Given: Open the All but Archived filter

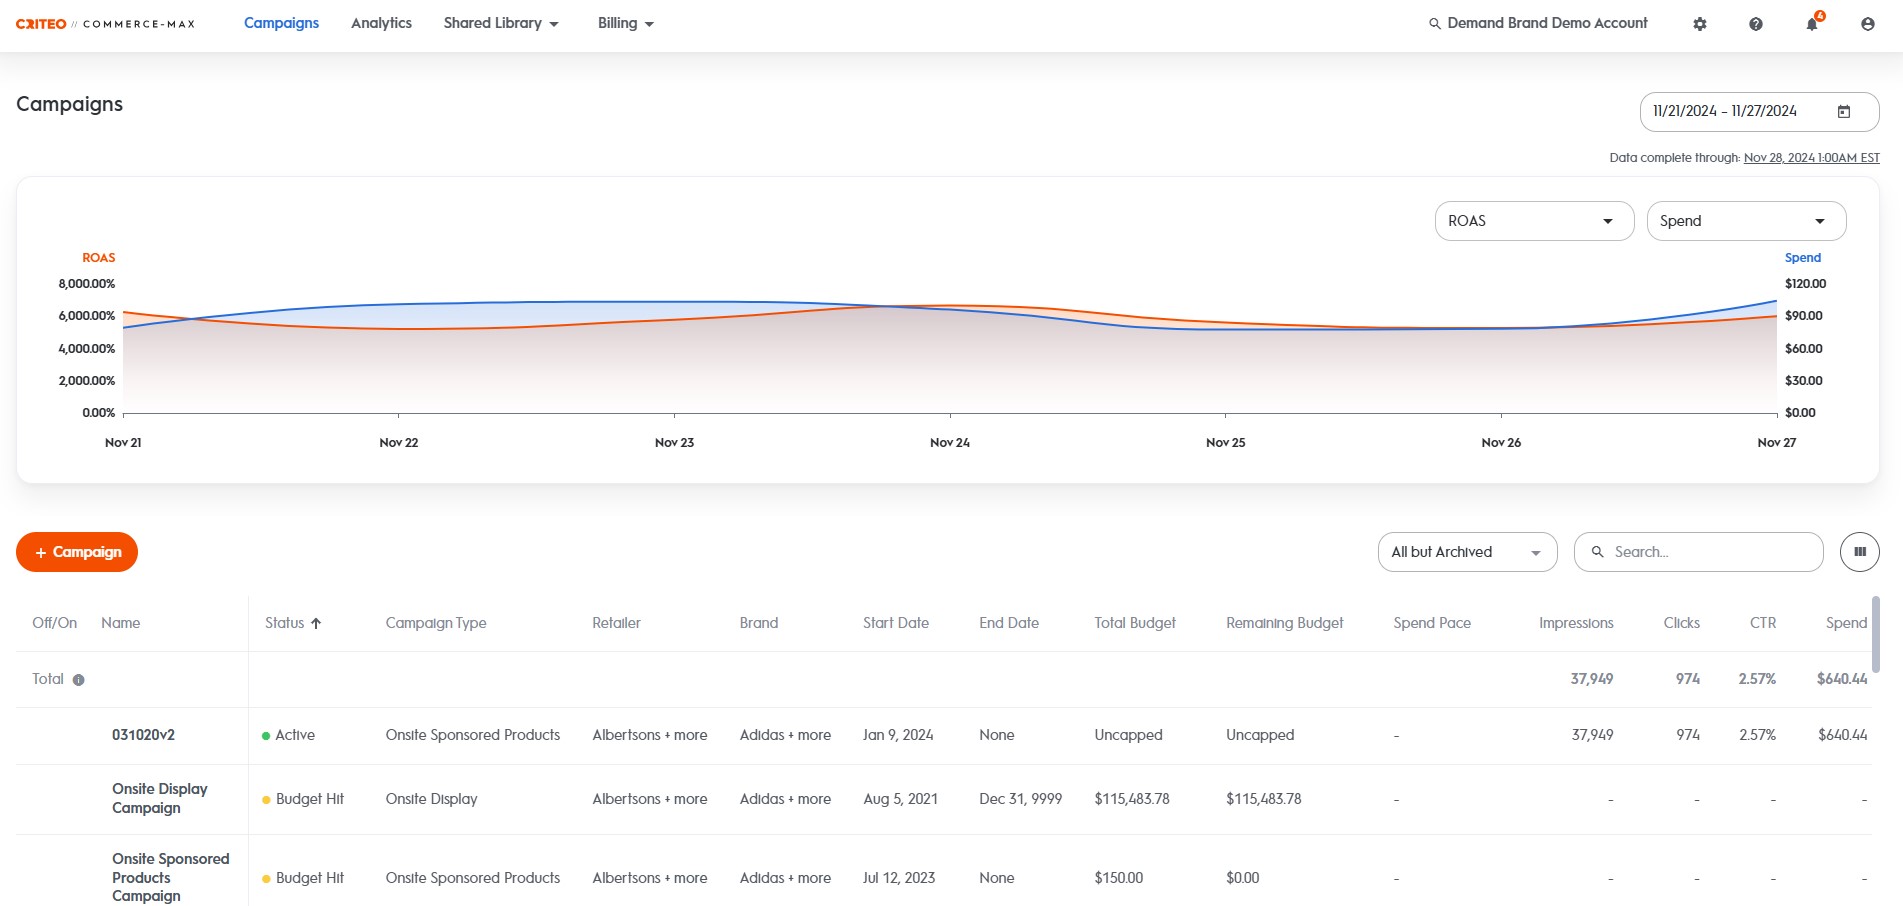Looking at the screenshot, I should (x=1466, y=552).
